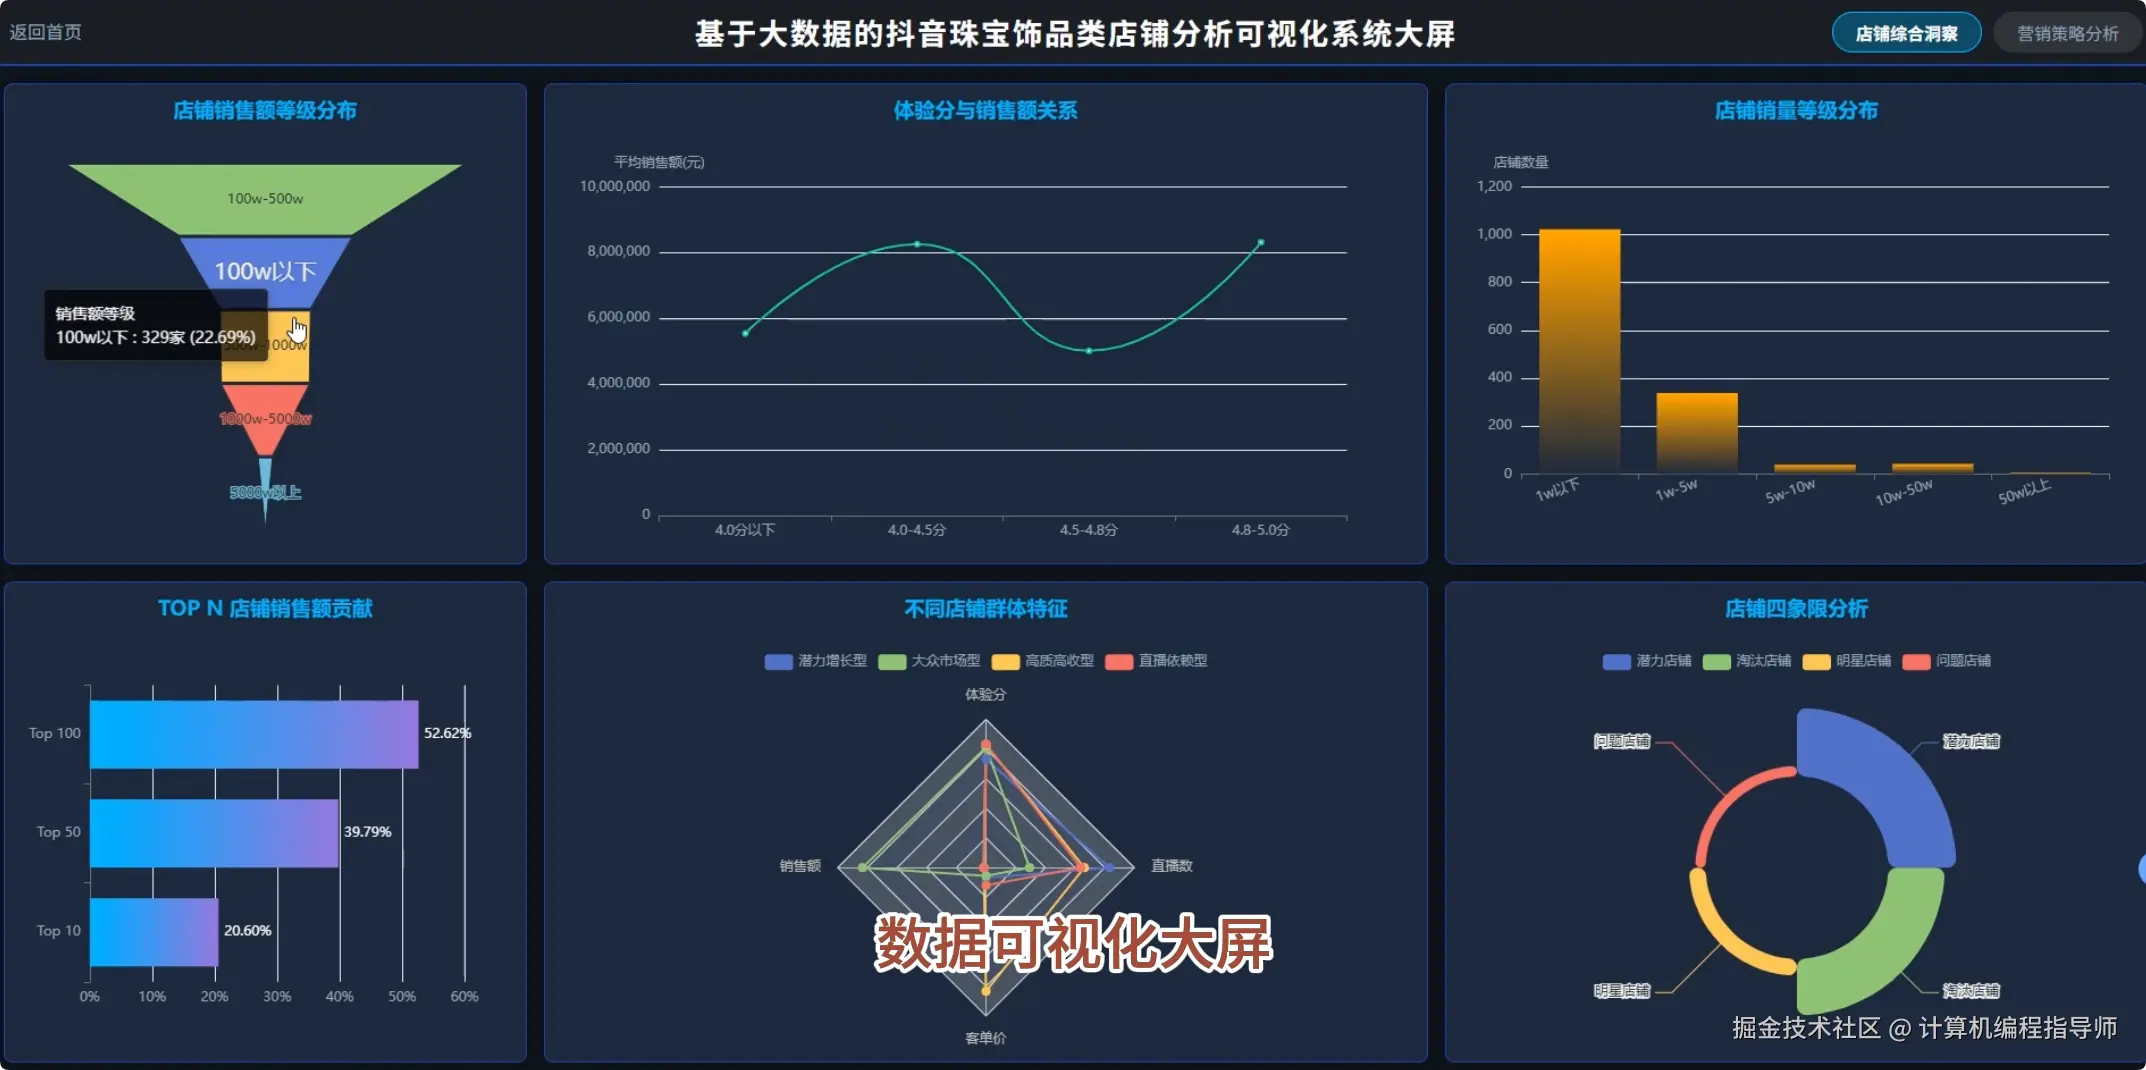Image resolution: width=2146 pixels, height=1070 pixels.
Task: Click the line point at 4.5-4.8分
Action: pos(1089,351)
